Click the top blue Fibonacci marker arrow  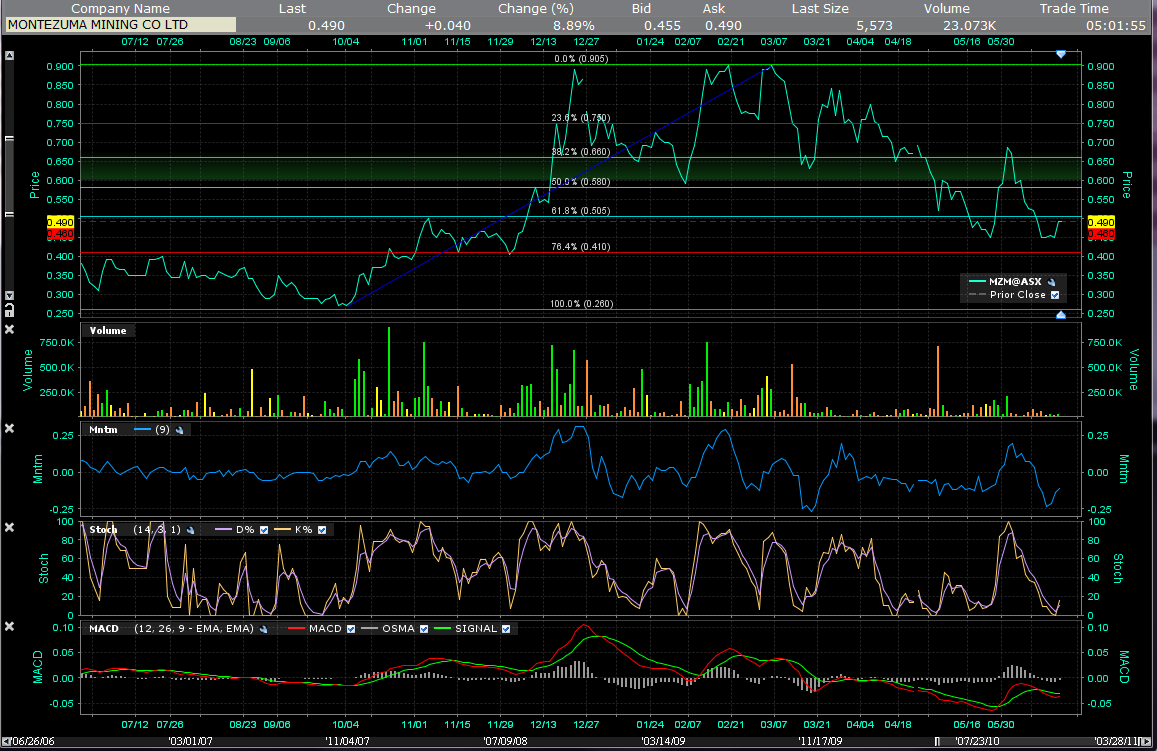click(1061, 54)
